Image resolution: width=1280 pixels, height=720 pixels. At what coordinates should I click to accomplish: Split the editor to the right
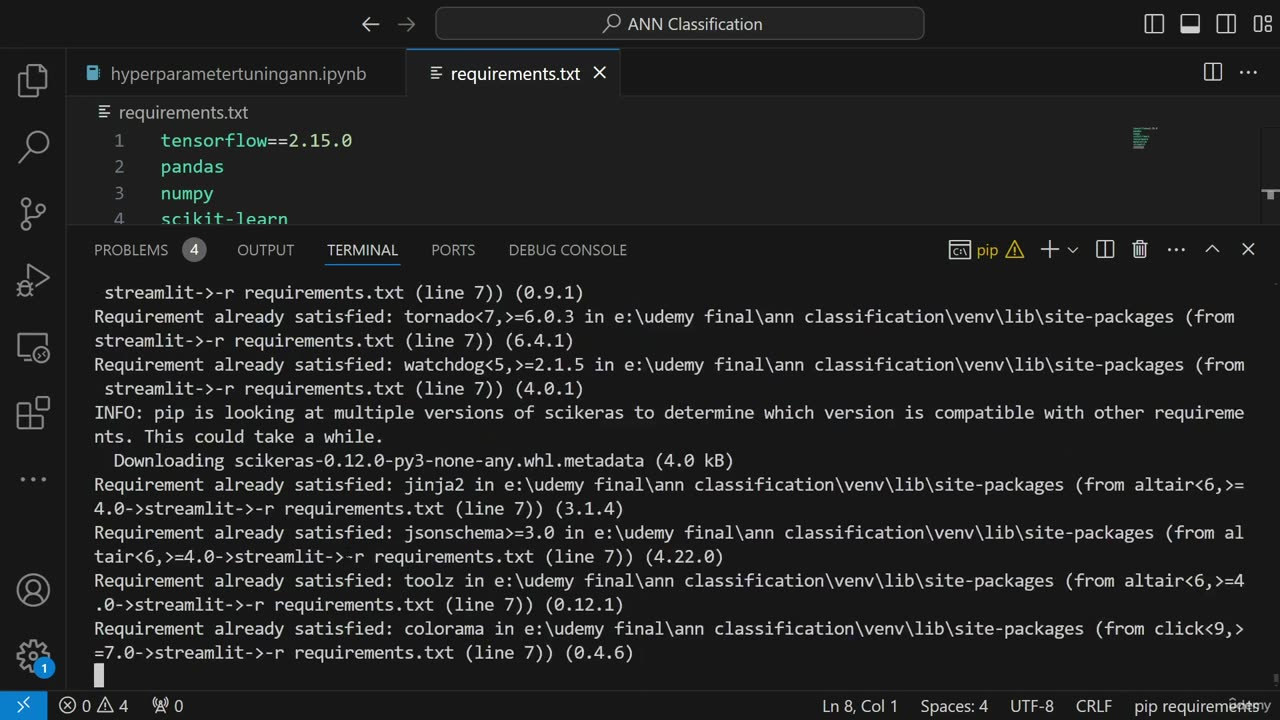tap(1213, 72)
